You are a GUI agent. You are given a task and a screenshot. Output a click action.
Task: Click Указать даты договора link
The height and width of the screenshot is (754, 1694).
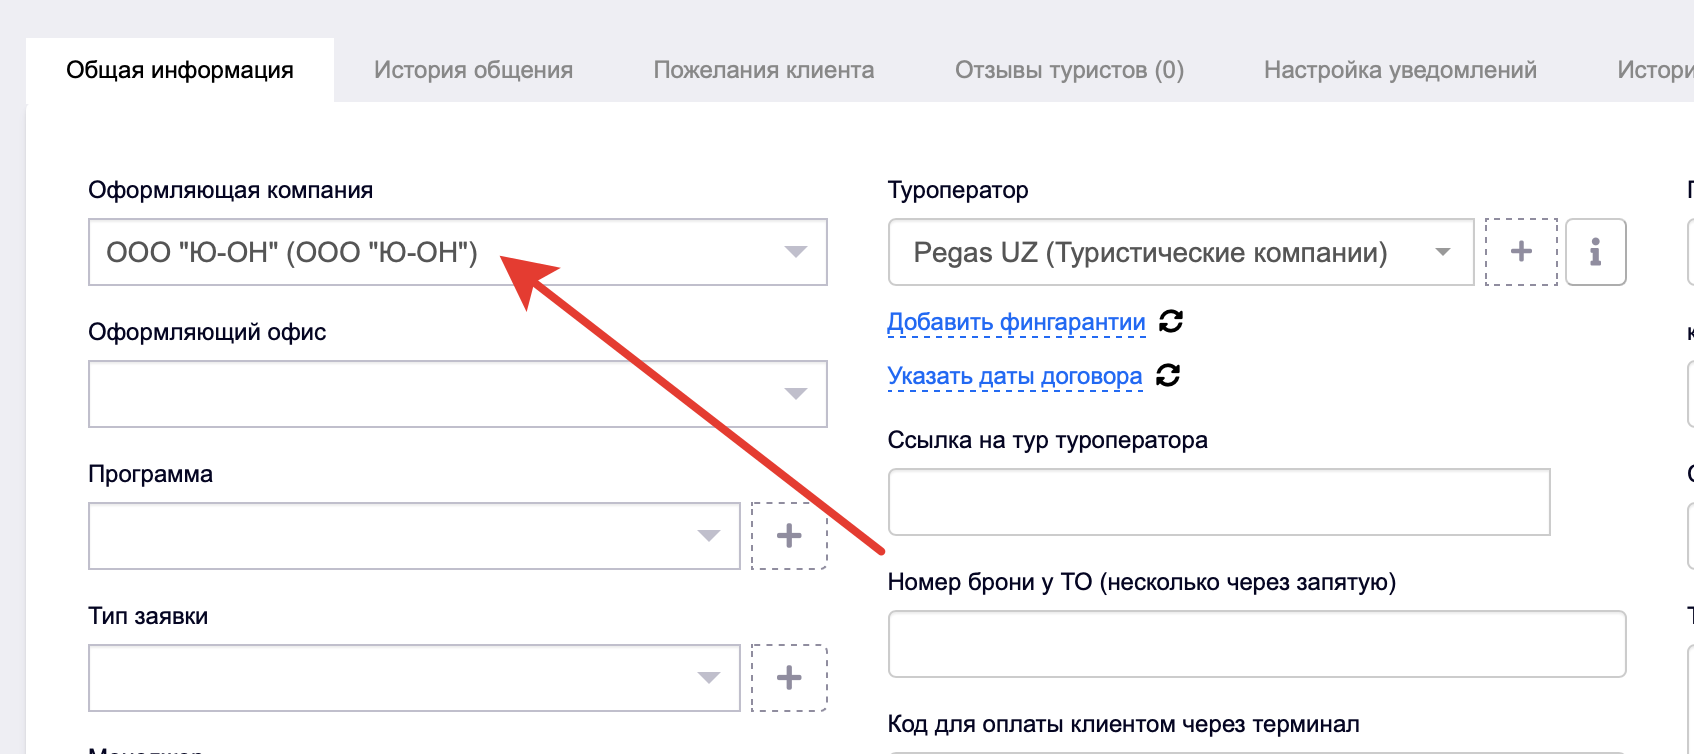pos(1015,376)
